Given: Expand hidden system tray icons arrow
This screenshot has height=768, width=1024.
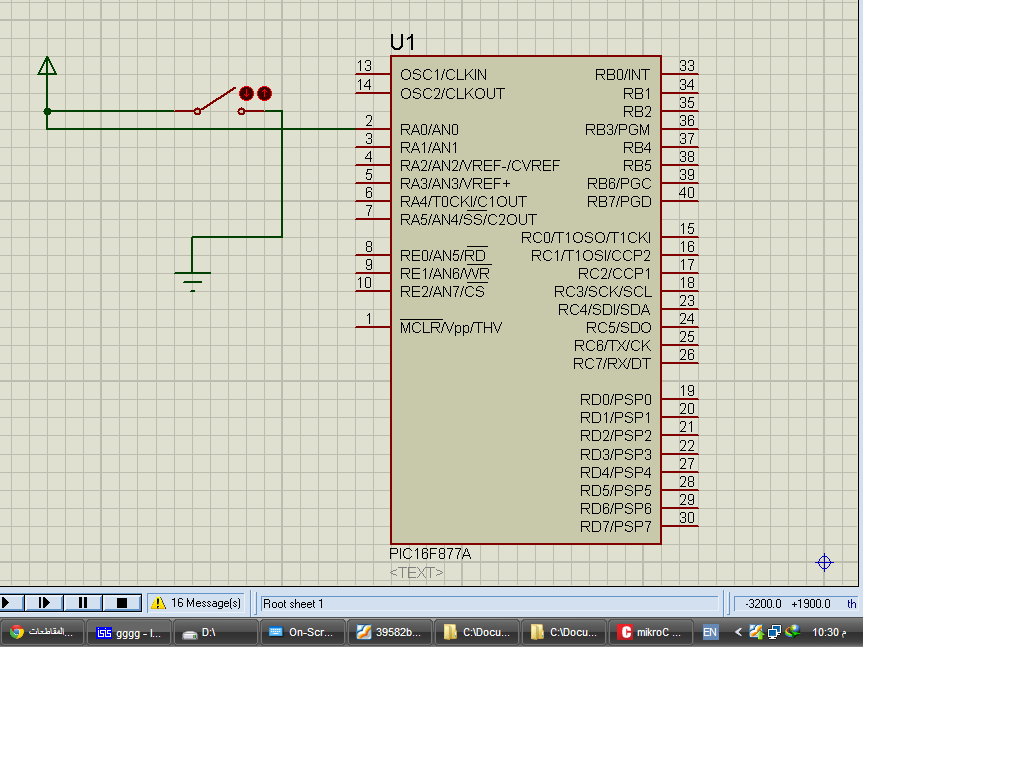Looking at the screenshot, I should coord(738,632).
